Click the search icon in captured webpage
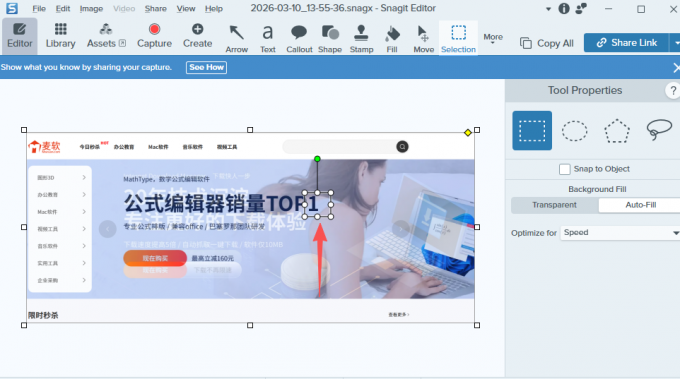 point(402,147)
